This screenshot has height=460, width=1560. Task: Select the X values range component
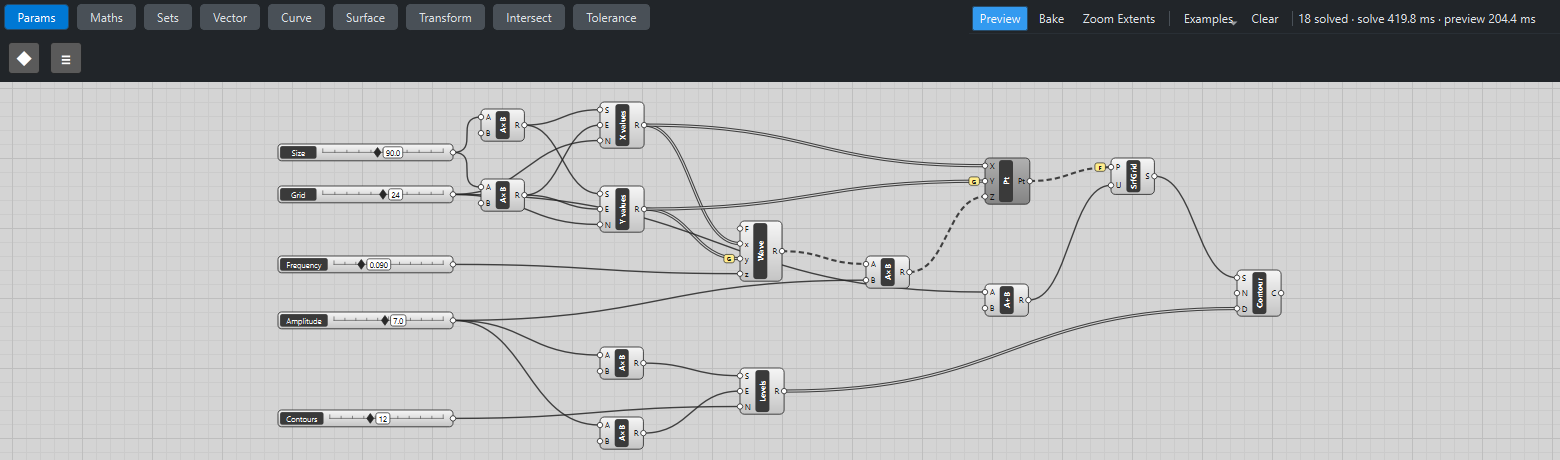pos(622,125)
